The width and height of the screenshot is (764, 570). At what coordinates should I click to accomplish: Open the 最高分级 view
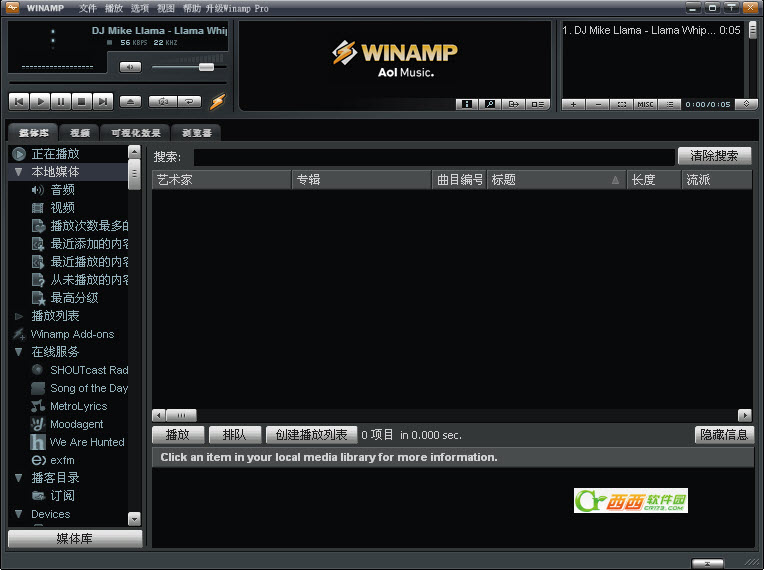pos(74,298)
